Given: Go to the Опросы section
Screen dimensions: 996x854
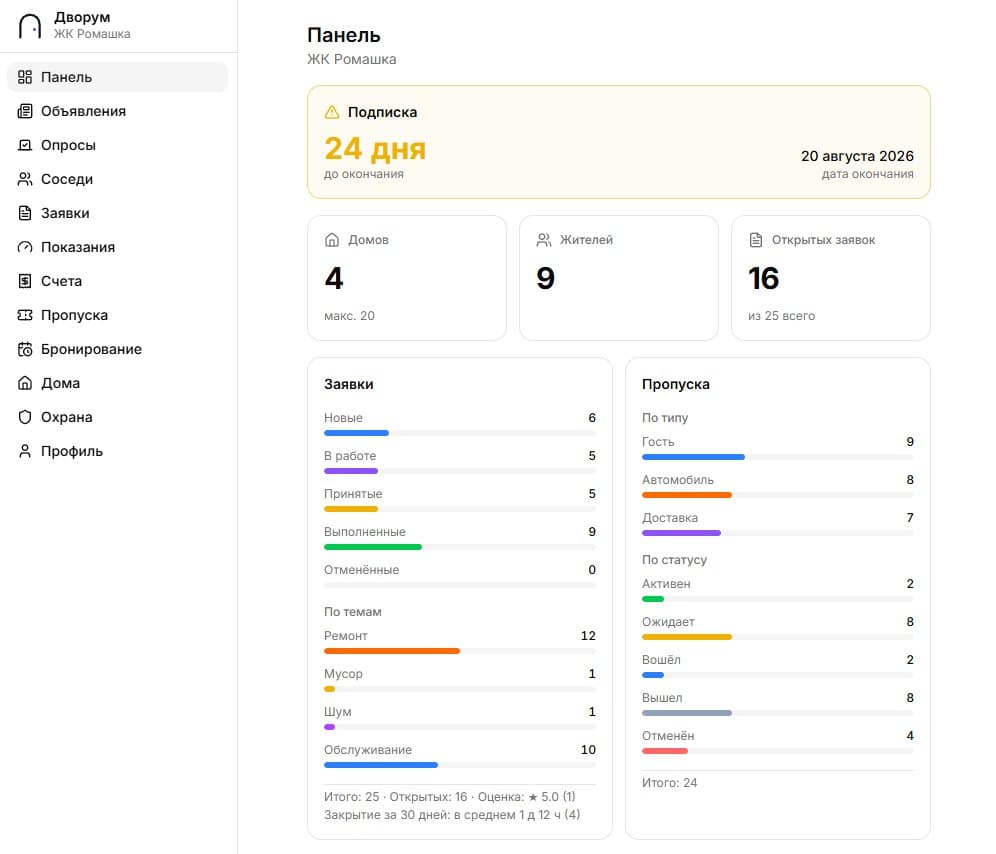Looking at the screenshot, I should tap(118, 145).
